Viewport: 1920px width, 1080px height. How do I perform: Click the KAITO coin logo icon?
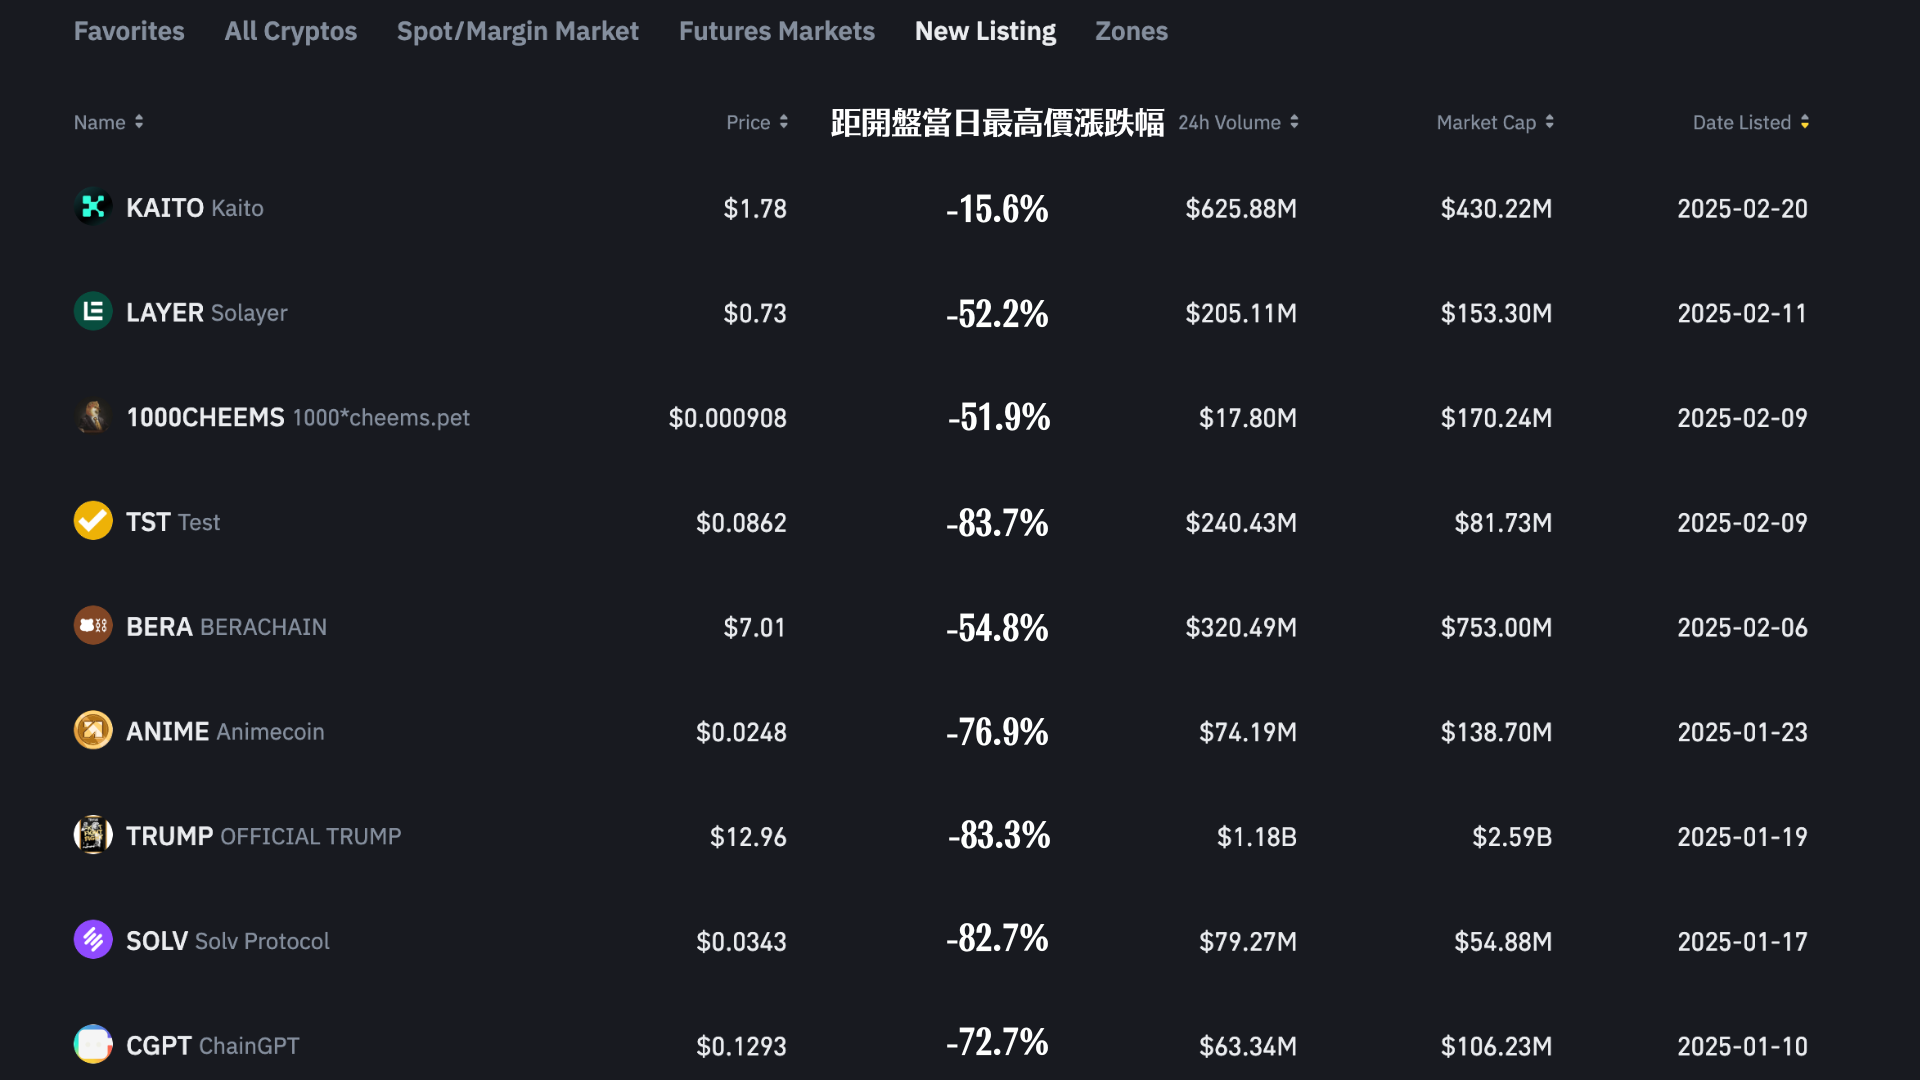[x=93, y=207]
